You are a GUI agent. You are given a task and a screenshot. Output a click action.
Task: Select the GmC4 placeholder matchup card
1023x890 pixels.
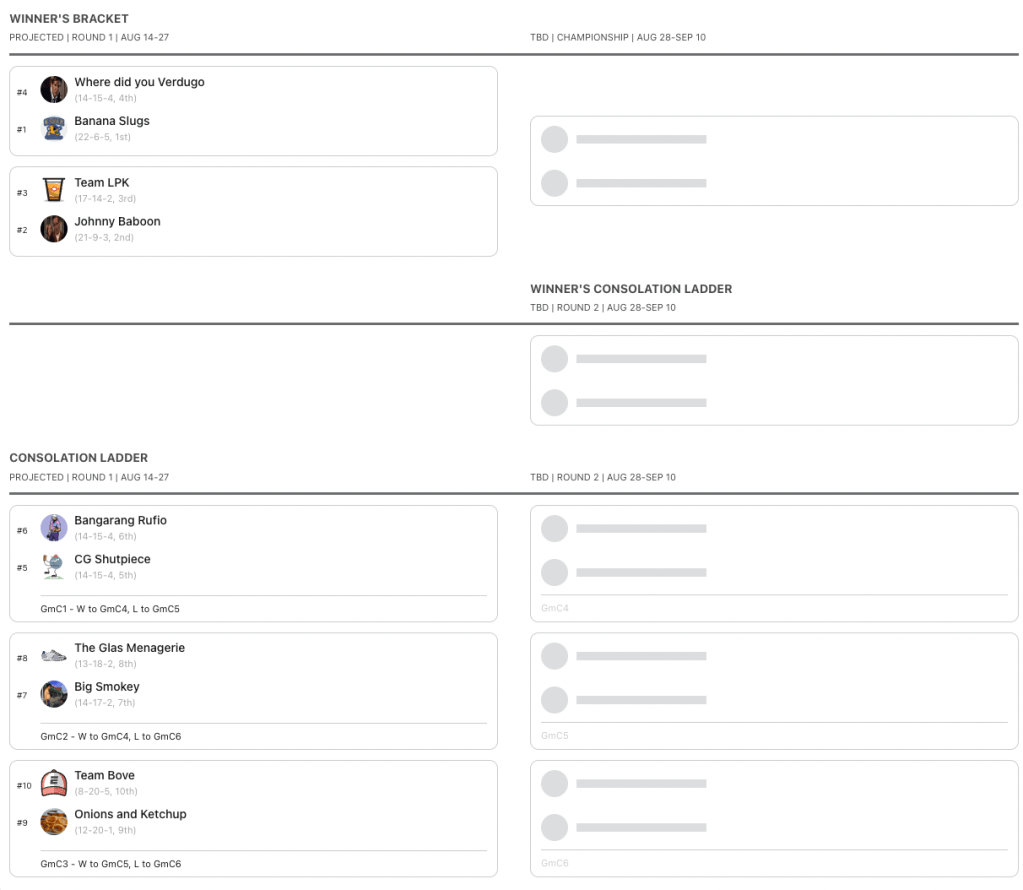tap(773, 563)
